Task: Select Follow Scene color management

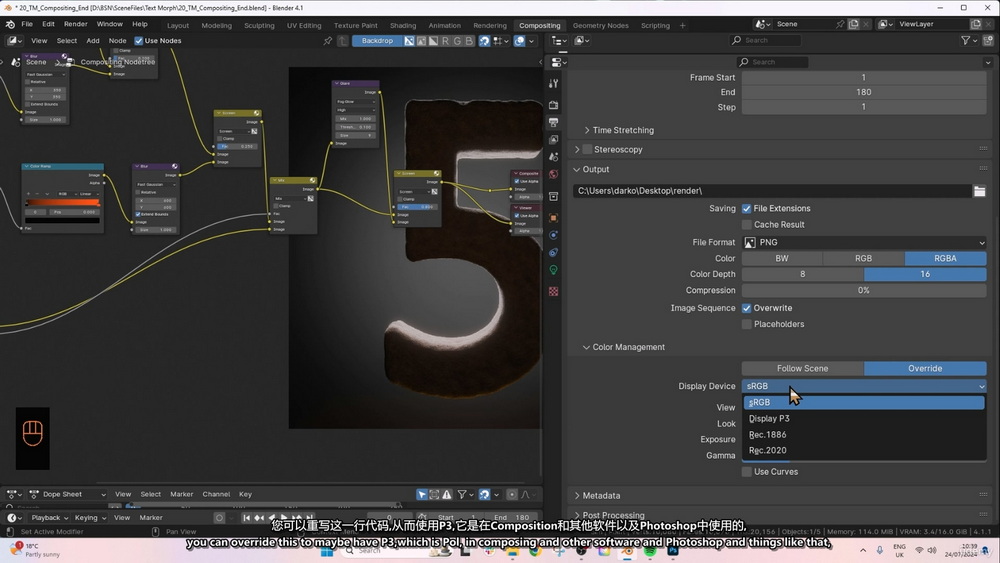Action: click(802, 369)
